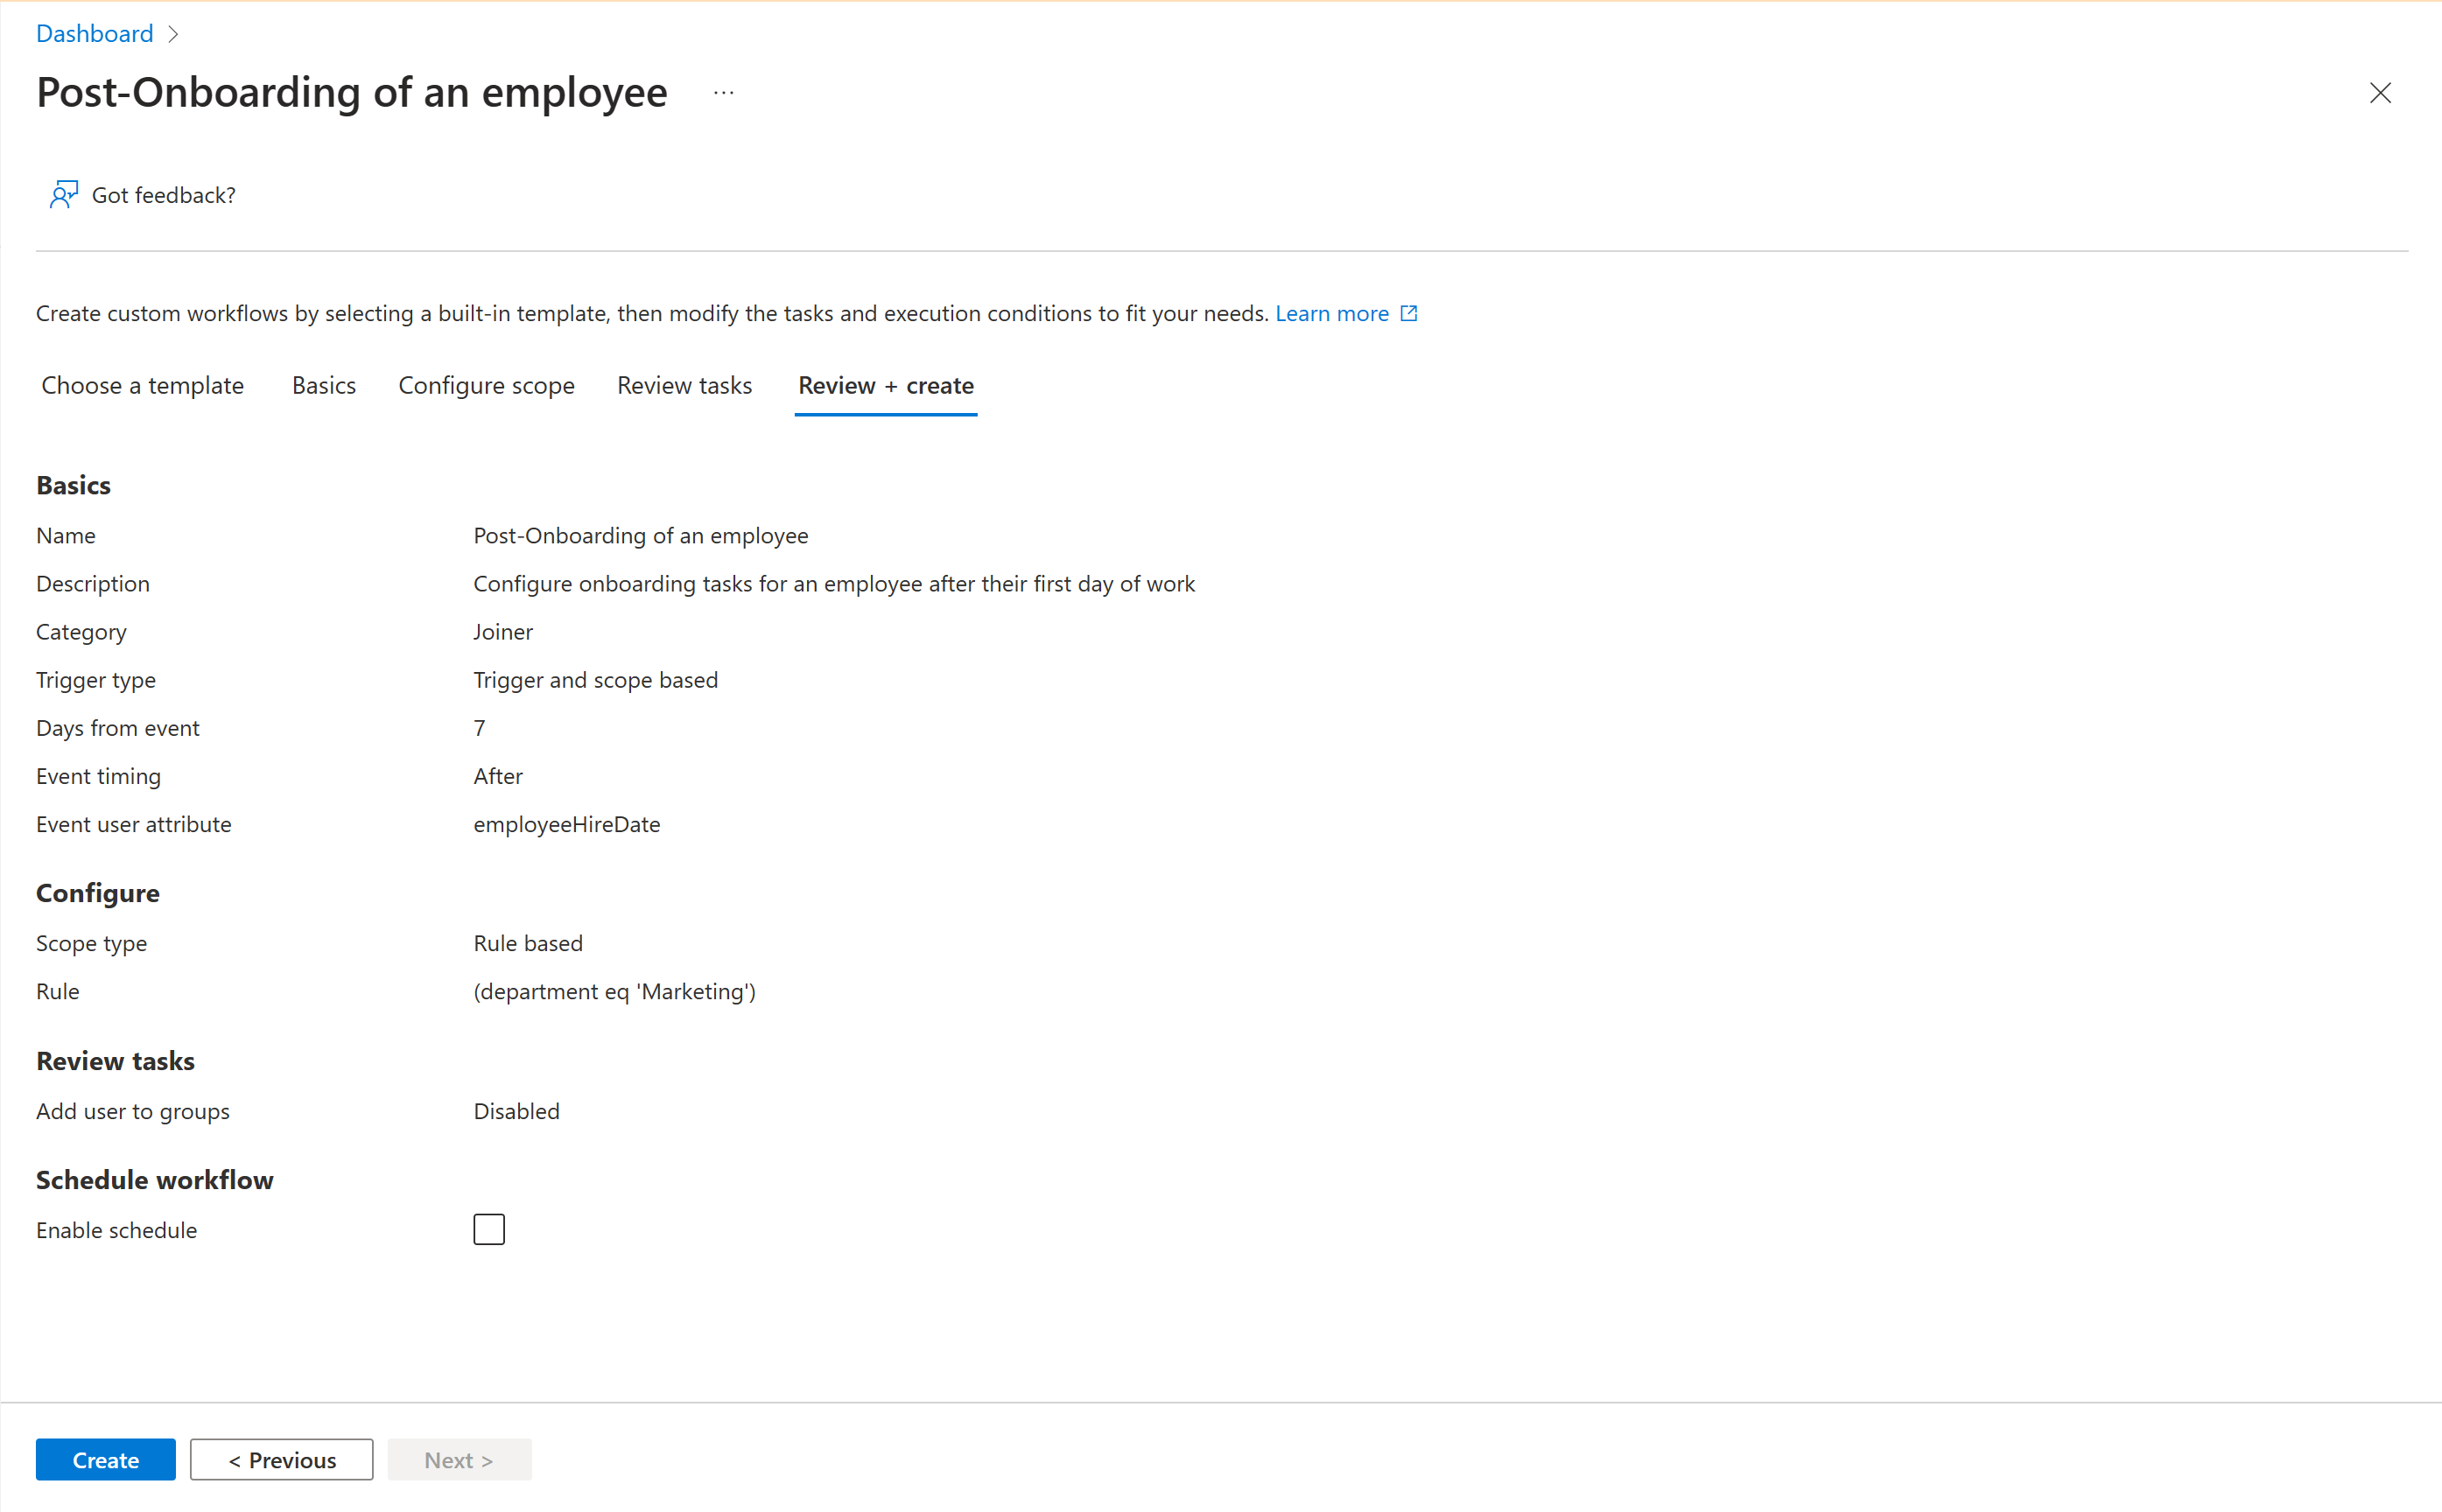Viewport: 2442px width, 1512px height.
Task: Click the Create button
Action: pos(107,1459)
